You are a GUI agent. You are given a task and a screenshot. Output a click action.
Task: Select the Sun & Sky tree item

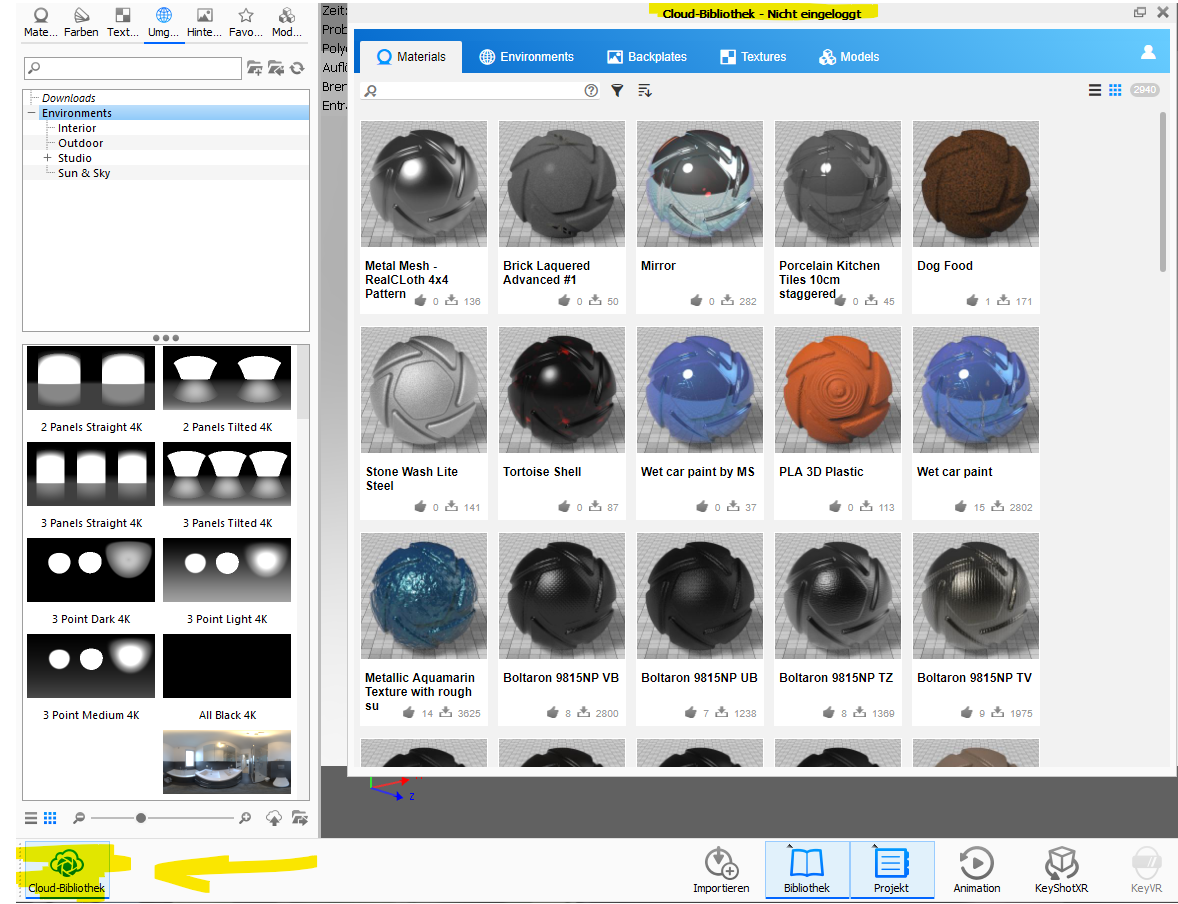pyautogui.click(x=84, y=173)
